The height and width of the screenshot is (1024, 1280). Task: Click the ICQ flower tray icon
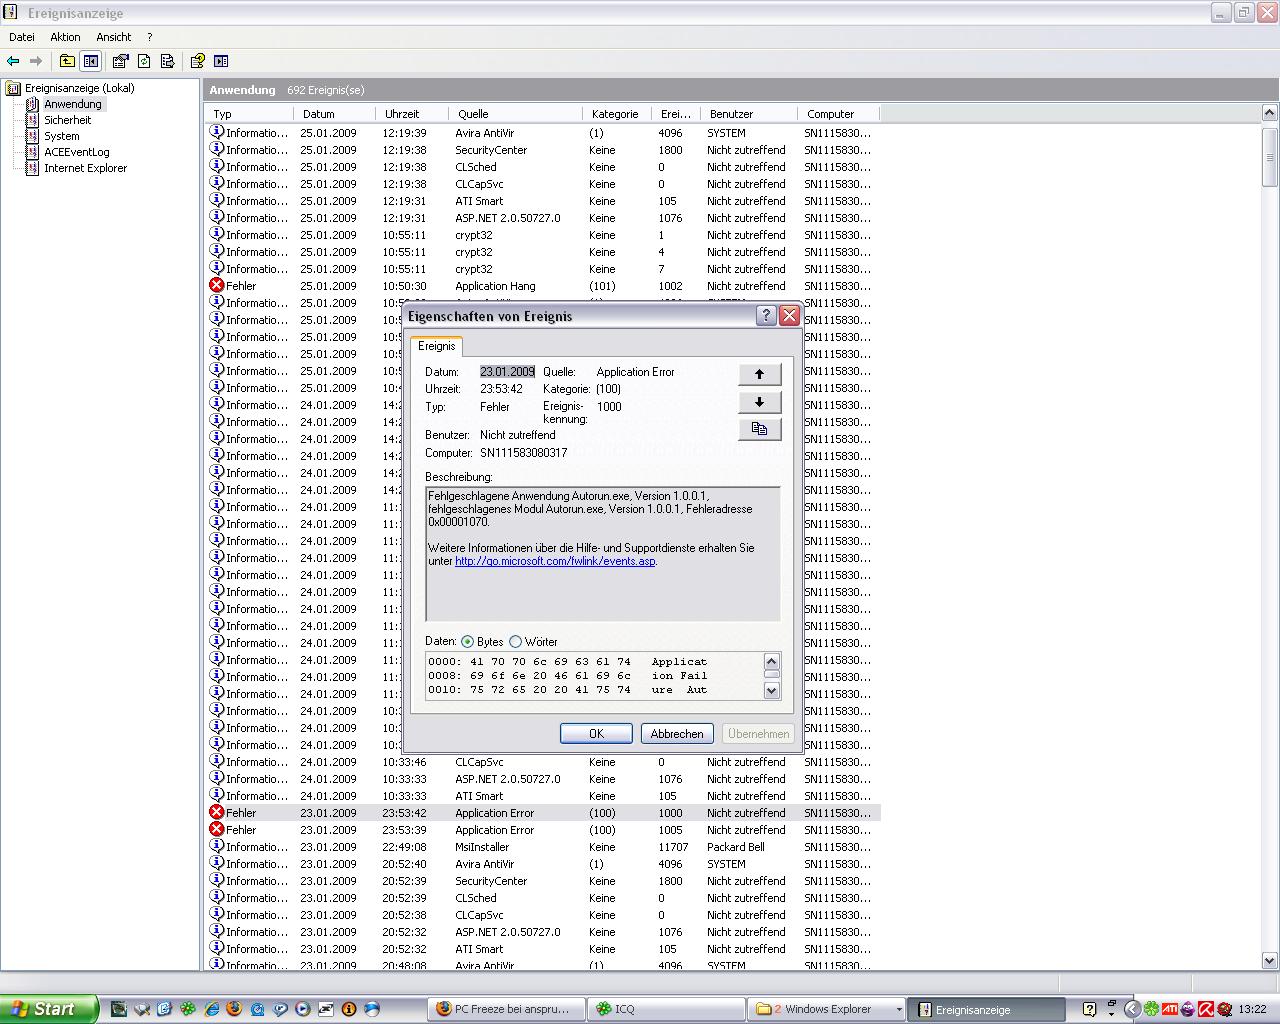pos(1151,1009)
